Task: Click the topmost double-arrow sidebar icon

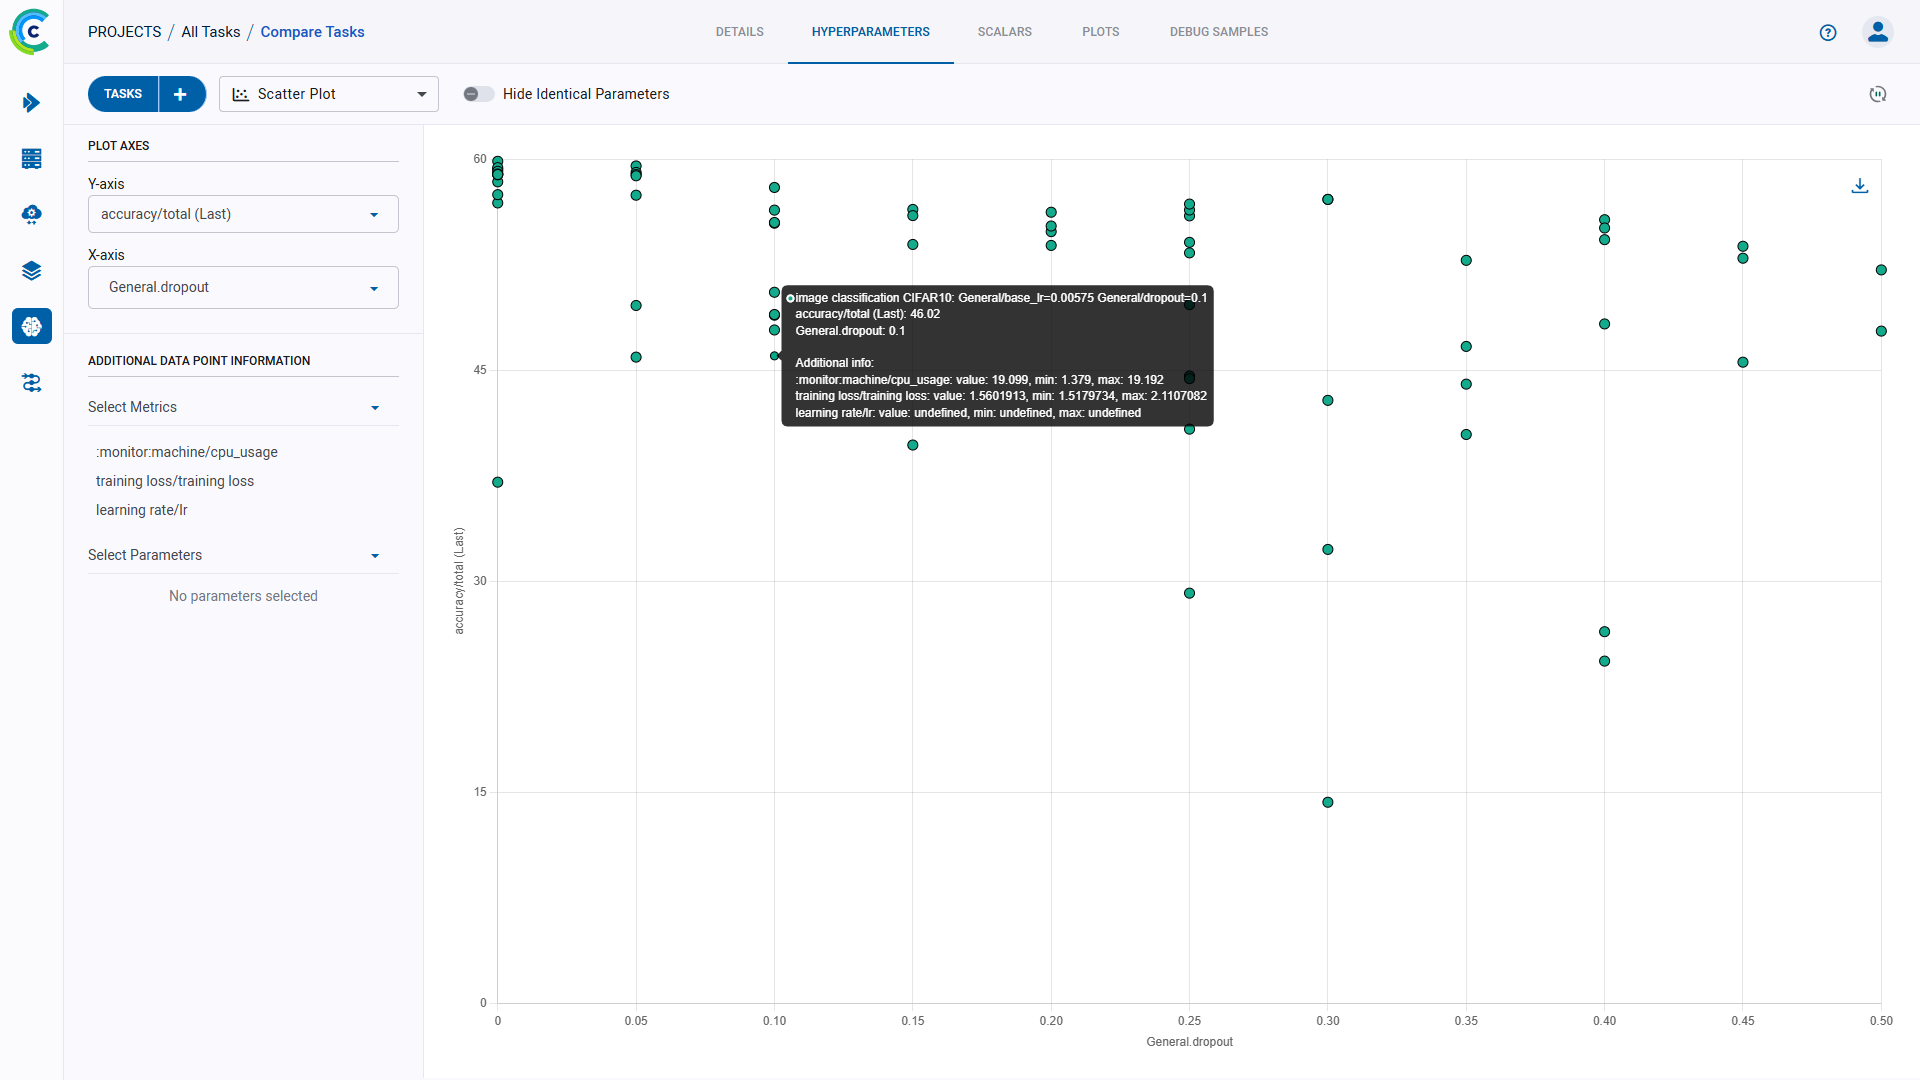Action: pos(32,103)
